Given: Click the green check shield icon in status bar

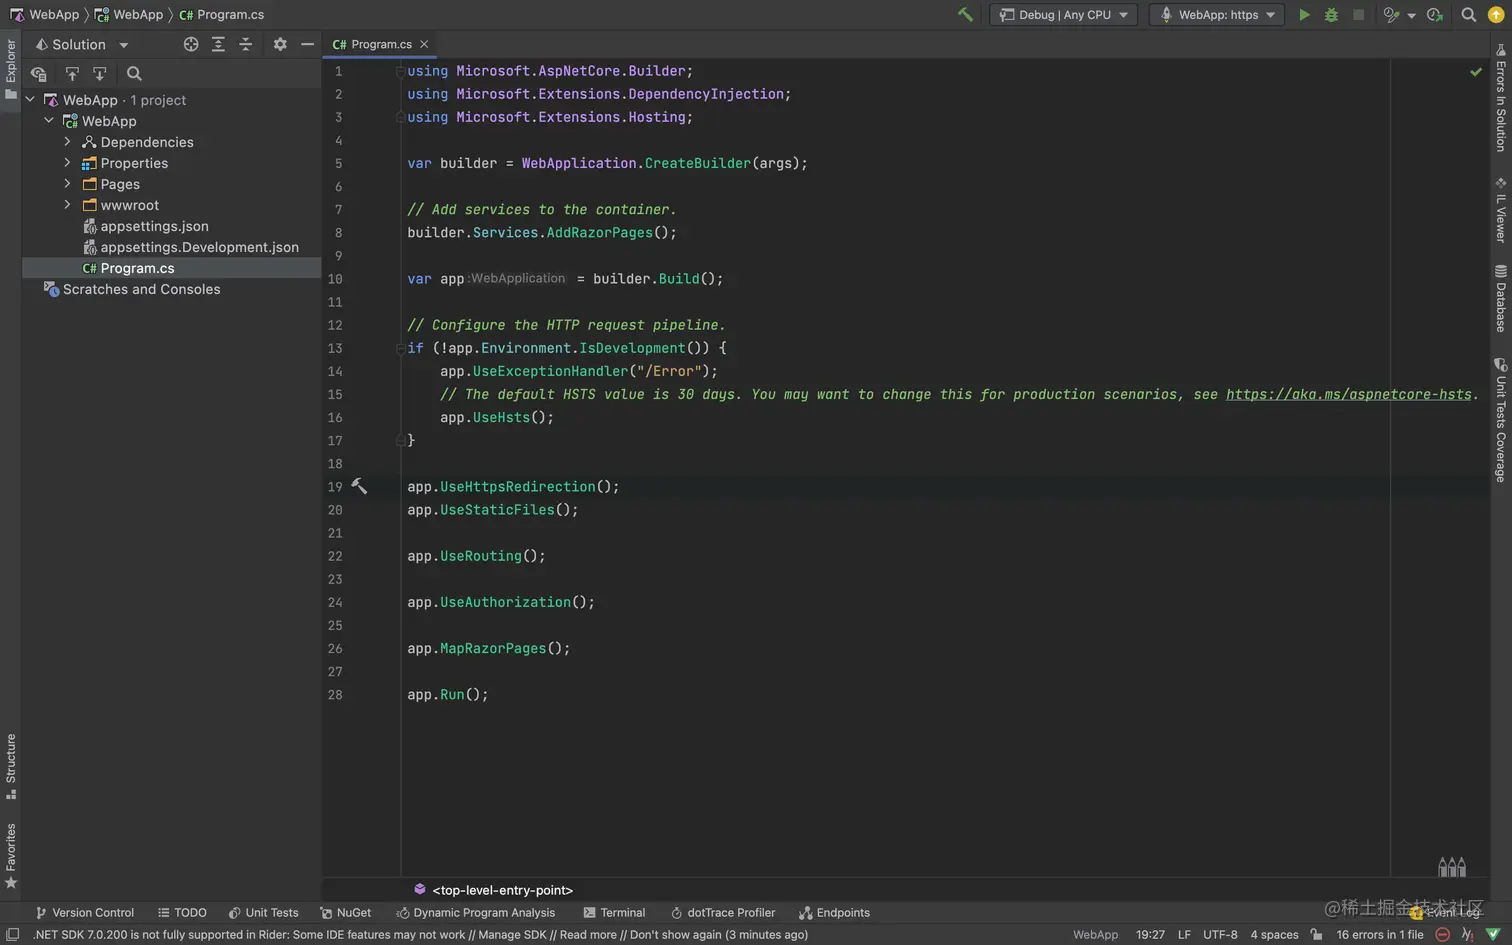Looking at the screenshot, I should (x=1493, y=934).
